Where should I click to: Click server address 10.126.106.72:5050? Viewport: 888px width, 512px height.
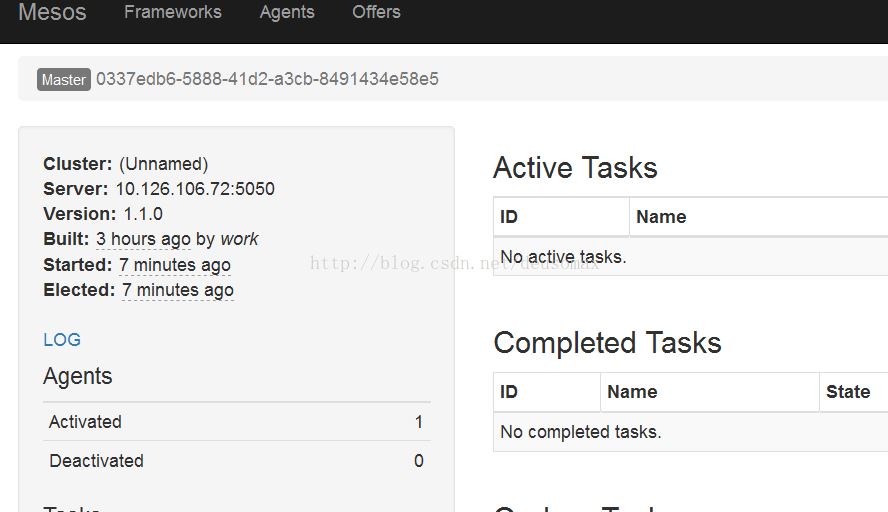coord(195,189)
